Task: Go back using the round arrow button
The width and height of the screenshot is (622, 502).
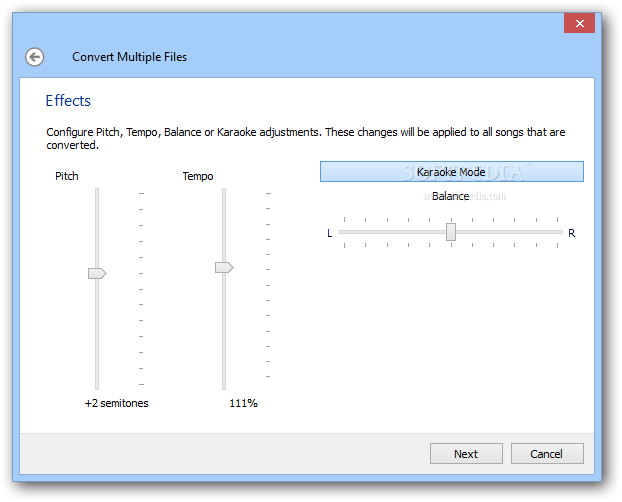Action: 35,57
